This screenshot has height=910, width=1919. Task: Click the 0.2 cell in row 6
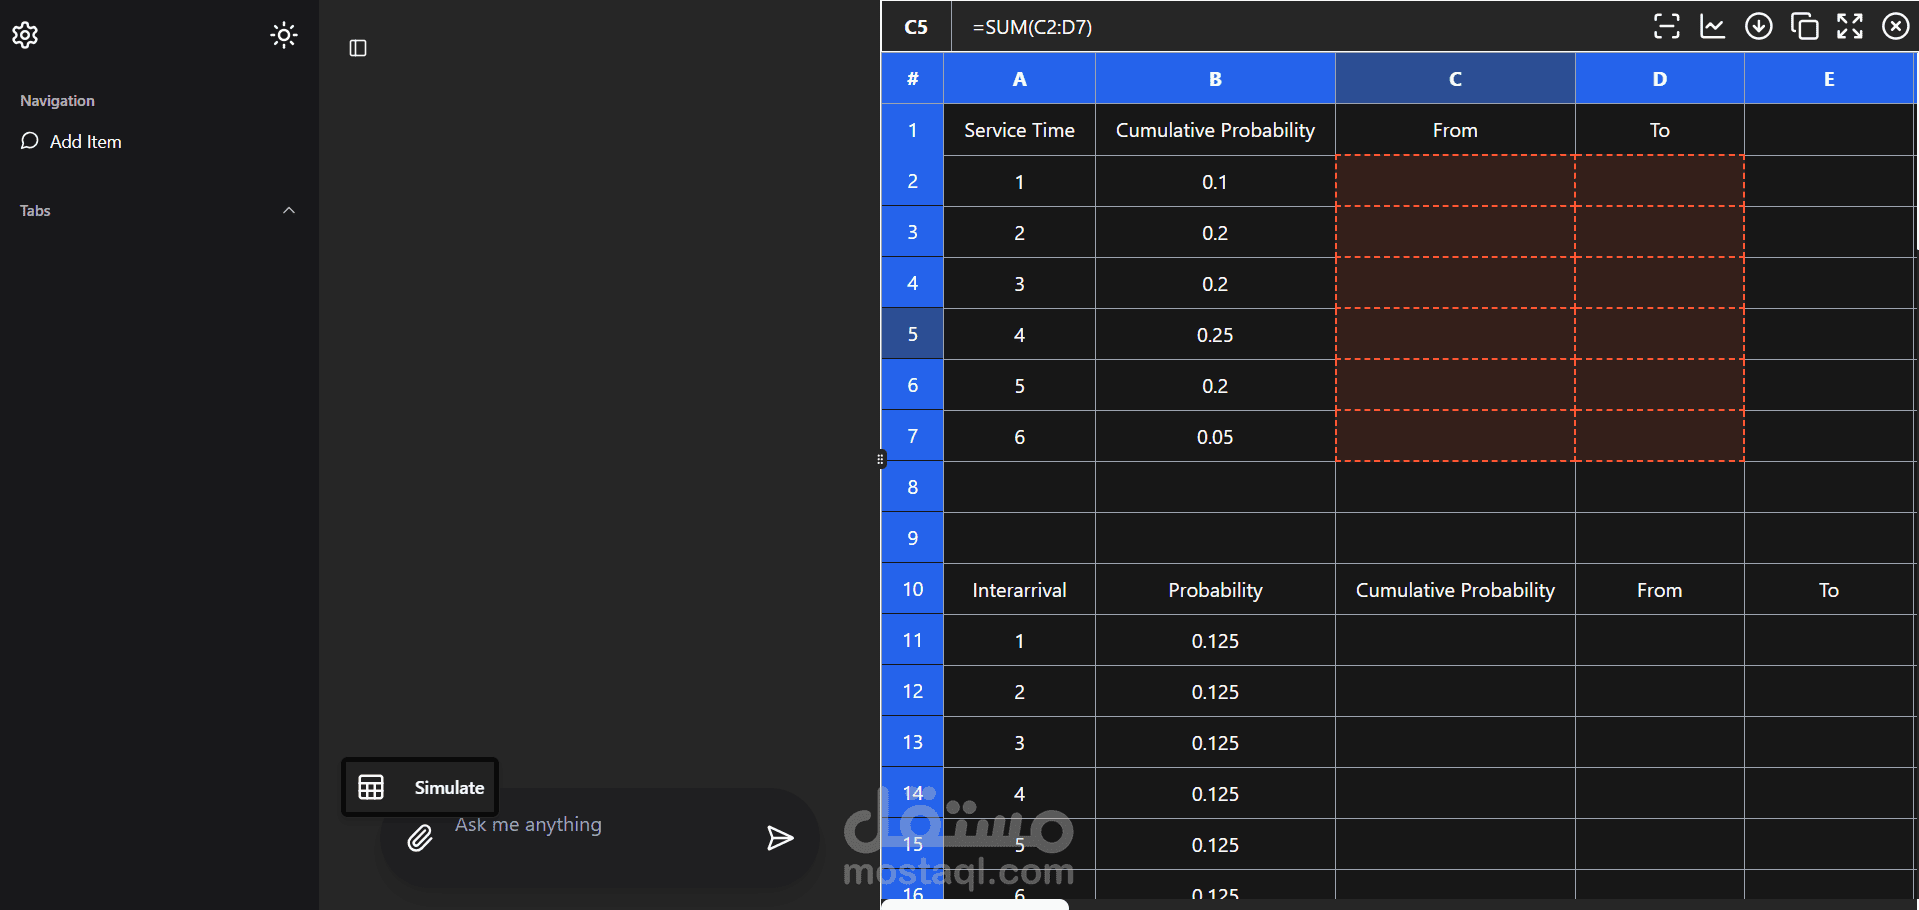1215,386
